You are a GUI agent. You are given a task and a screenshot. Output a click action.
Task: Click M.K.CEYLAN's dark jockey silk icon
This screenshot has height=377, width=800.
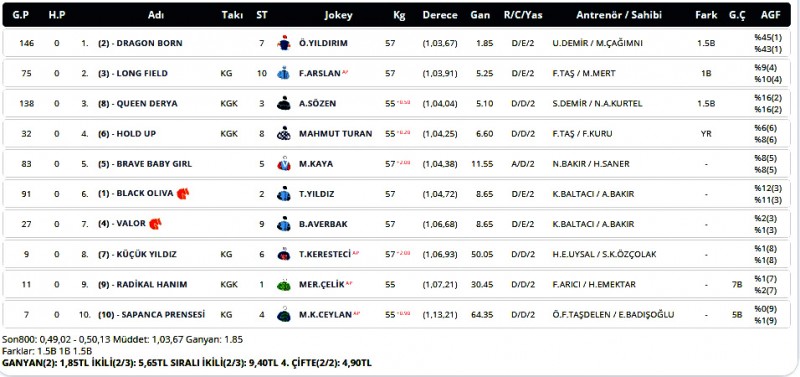pos(284,315)
